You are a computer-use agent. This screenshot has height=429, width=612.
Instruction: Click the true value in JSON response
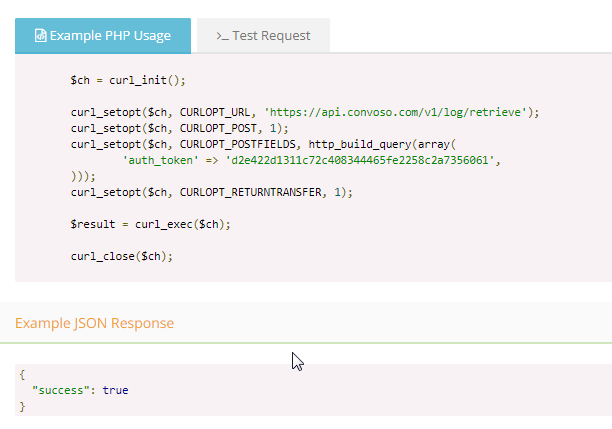point(116,390)
